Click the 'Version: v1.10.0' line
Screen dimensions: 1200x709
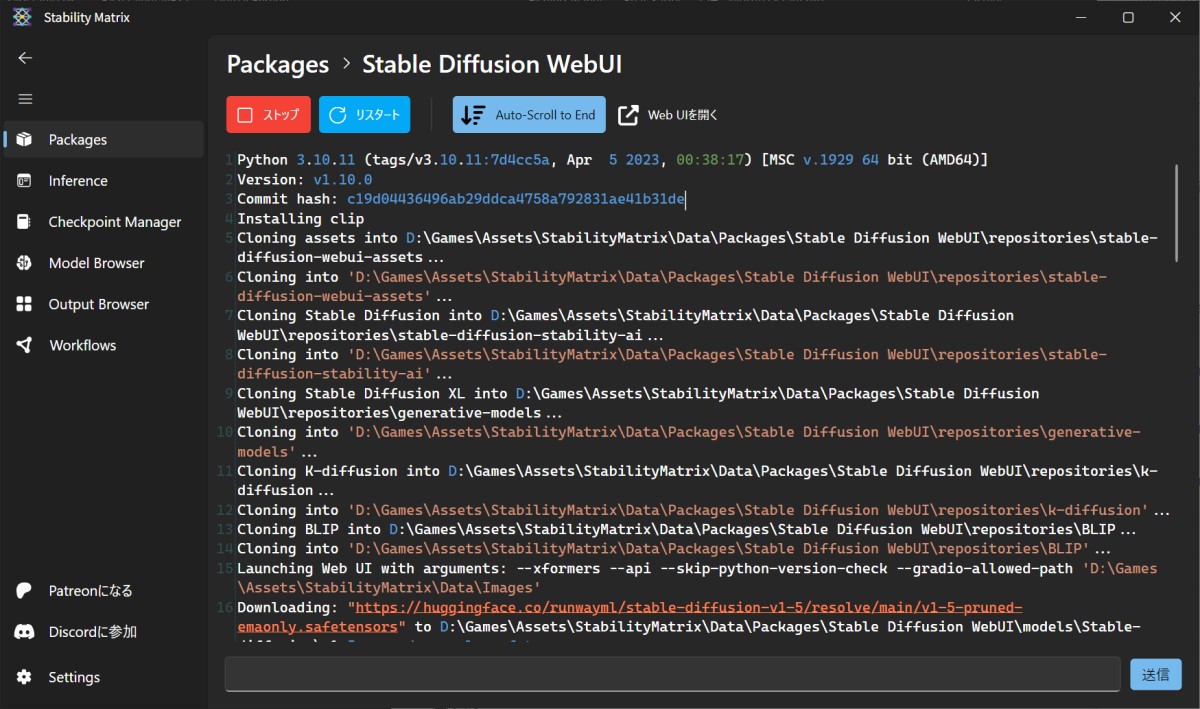click(304, 180)
